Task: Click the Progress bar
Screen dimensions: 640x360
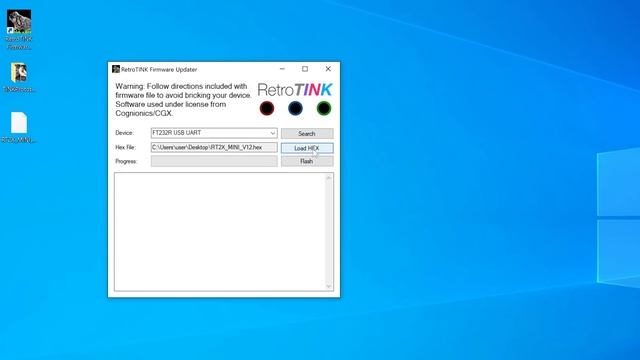Action: (214, 161)
